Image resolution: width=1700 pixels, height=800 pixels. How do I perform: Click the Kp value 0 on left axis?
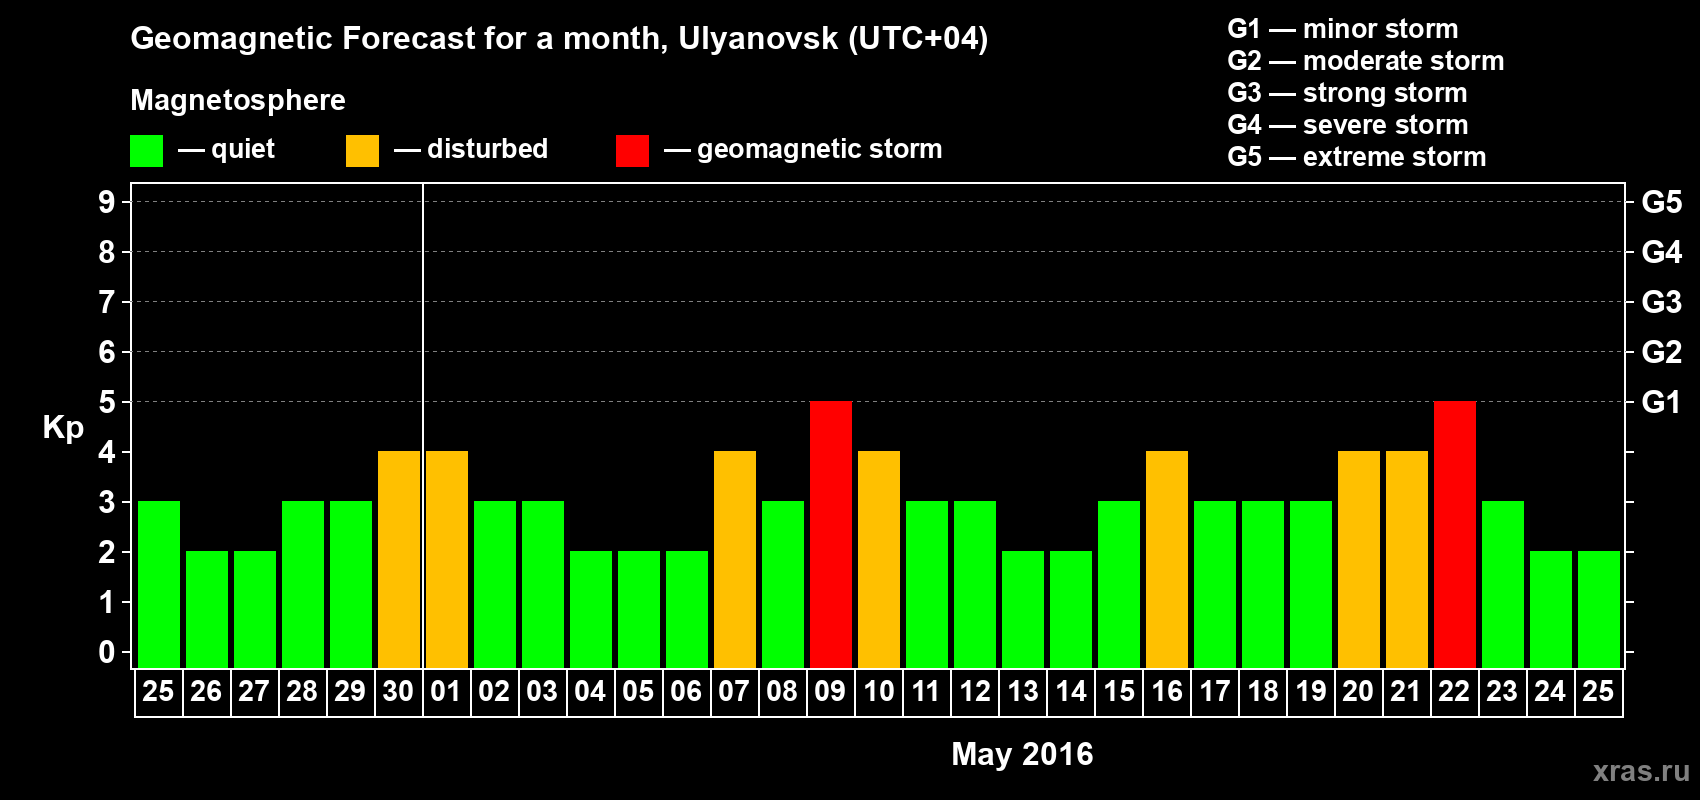[x=107, y=652]
